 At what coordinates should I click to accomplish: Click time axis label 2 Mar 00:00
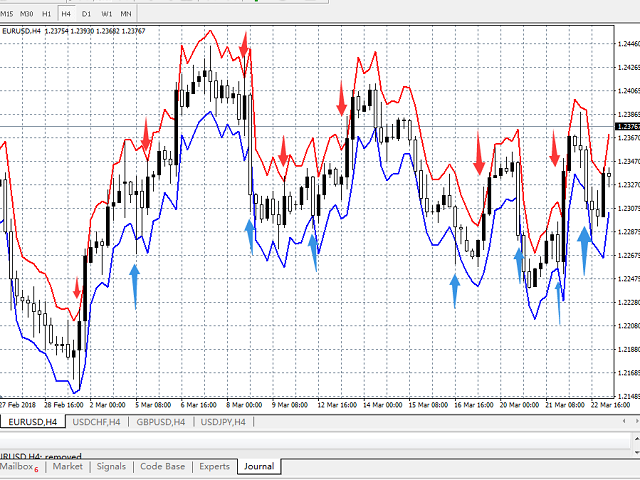point(108,405)
